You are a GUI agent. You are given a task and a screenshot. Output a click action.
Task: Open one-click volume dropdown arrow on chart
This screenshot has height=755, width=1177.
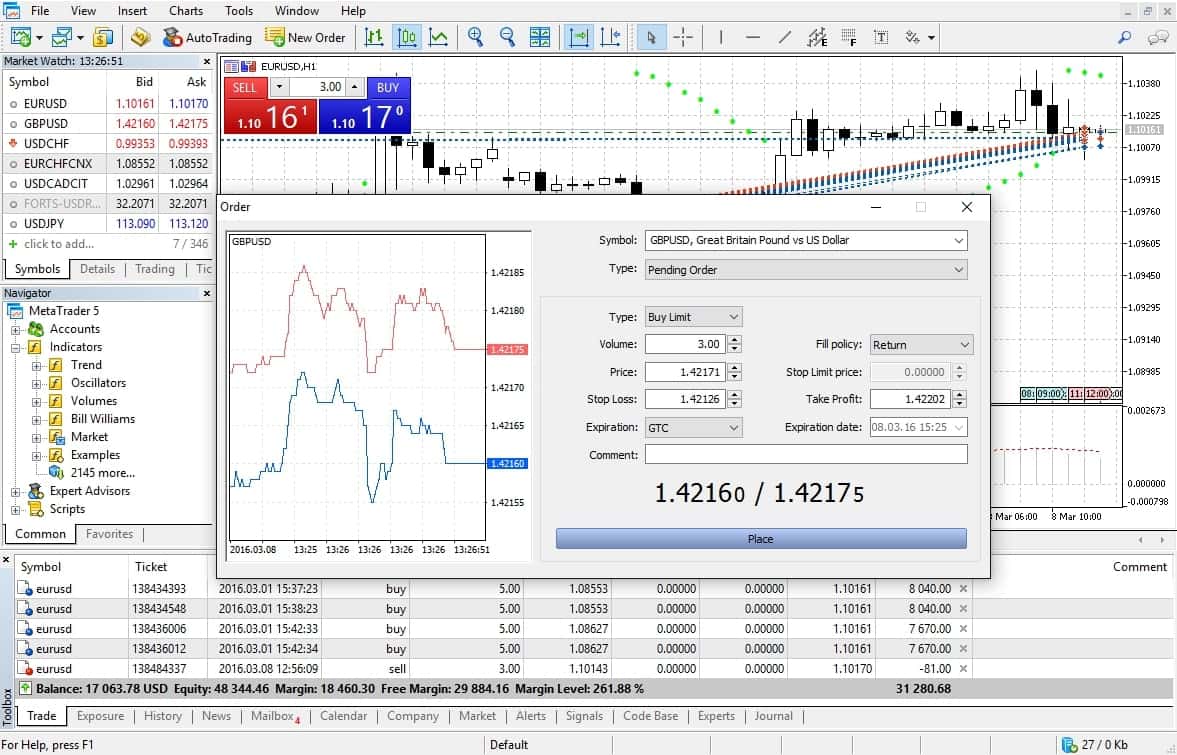[279, 87]
